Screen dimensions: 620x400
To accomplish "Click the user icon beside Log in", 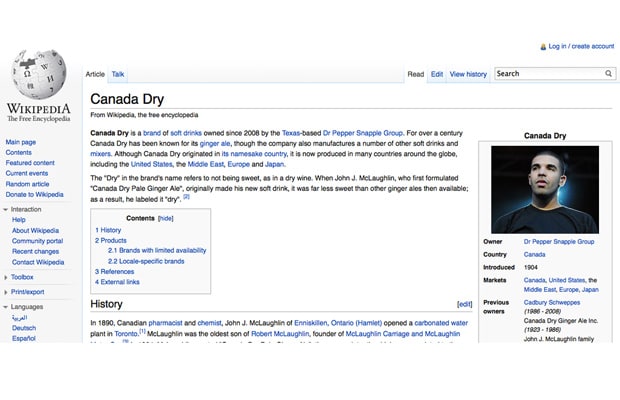I will 543,47.
